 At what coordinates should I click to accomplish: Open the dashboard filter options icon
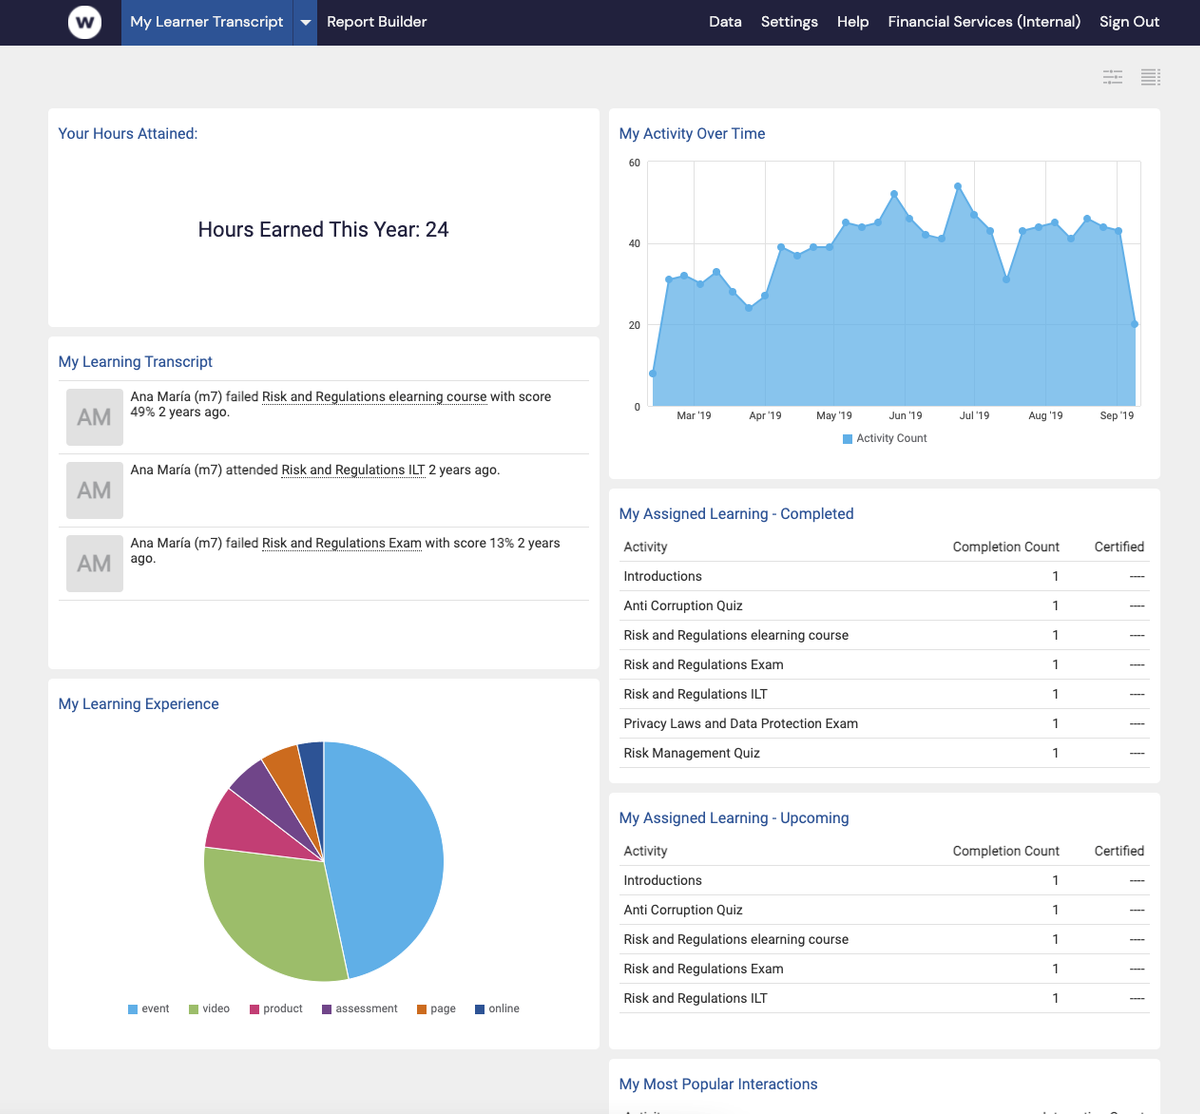pos(1112,77)
